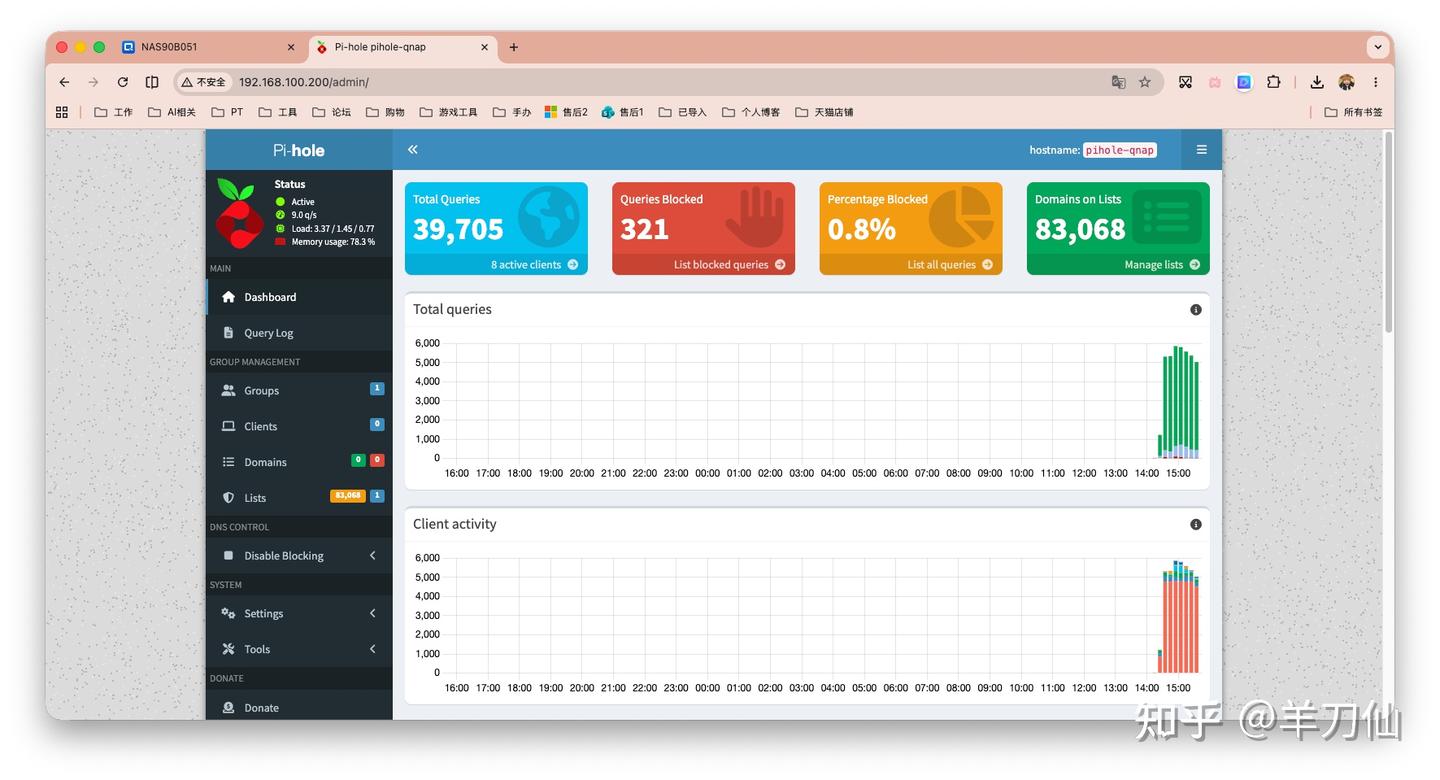The height and width of the screenshot is (780, 1440).
Task: Go to Groups management page
Action: 299,391
